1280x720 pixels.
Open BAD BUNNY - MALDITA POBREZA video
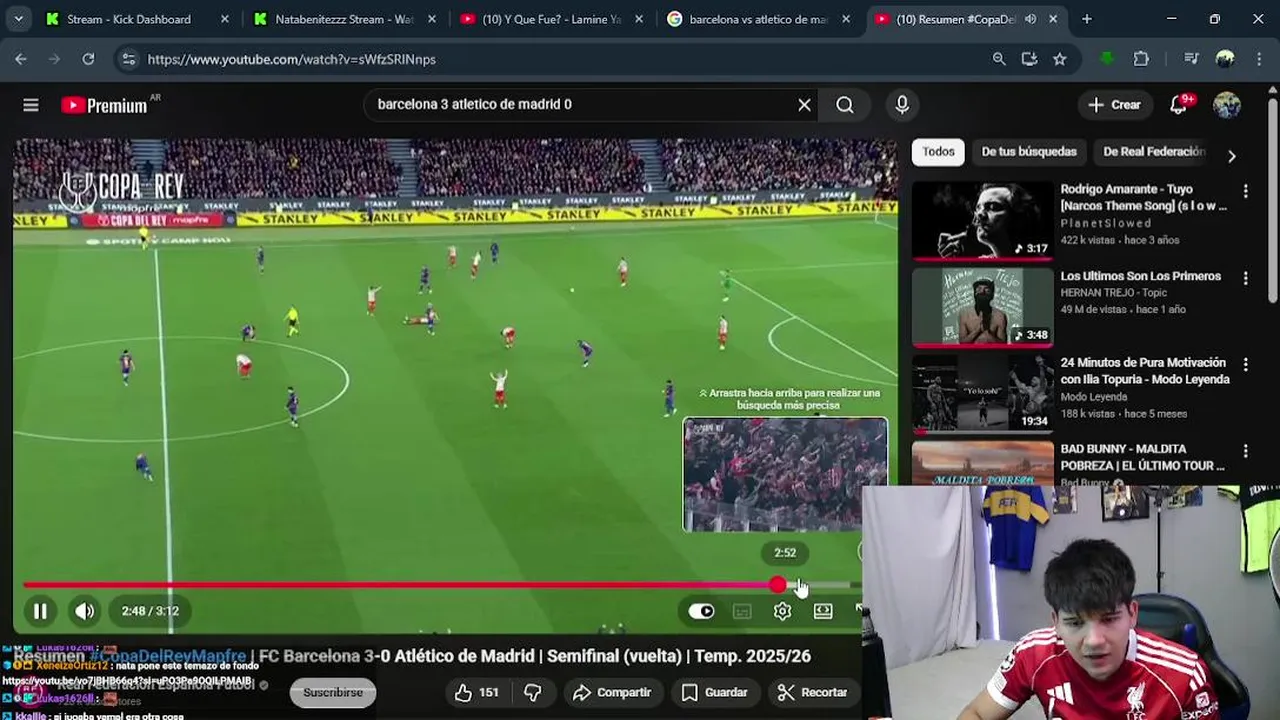pyautogui.click(x=1142, y=457)
